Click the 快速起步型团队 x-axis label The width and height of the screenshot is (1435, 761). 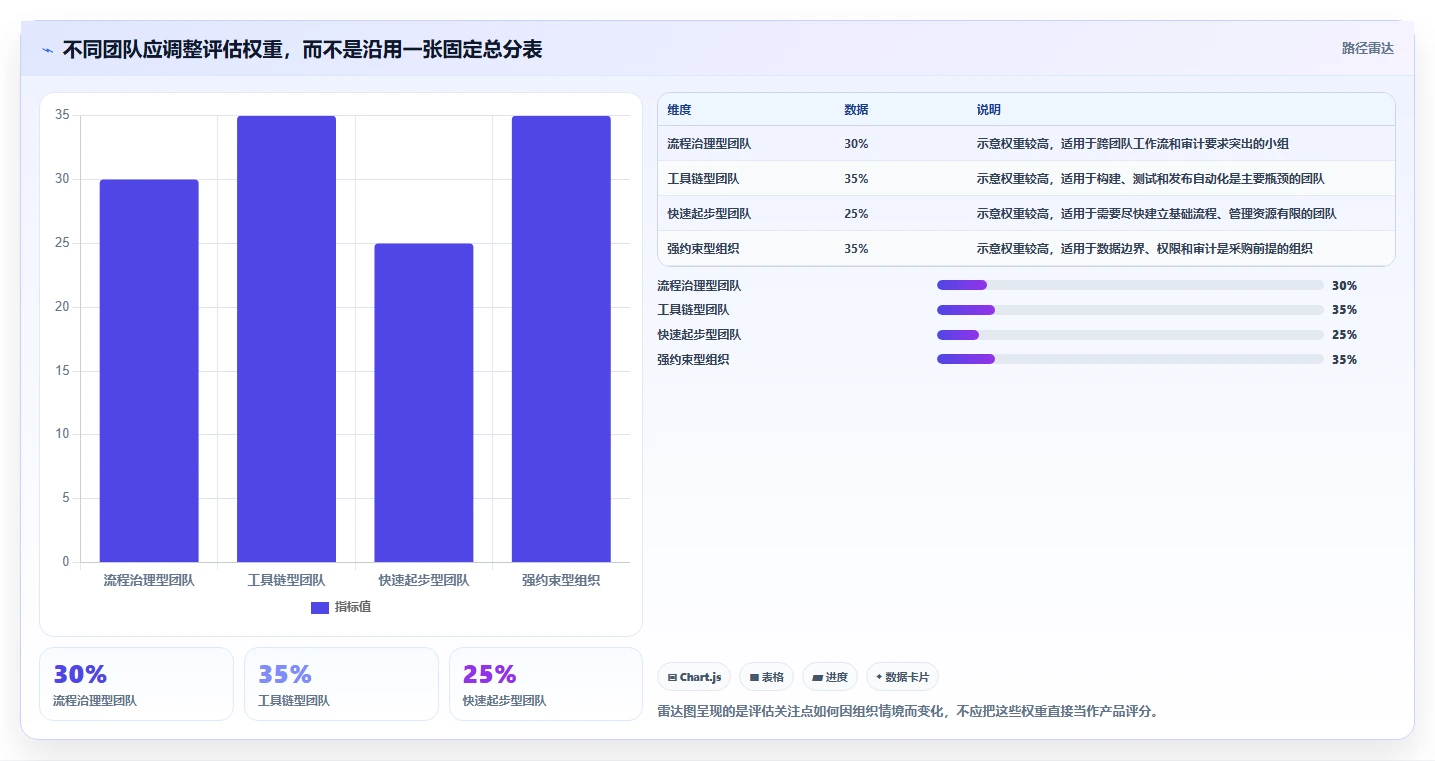point(424,580)
